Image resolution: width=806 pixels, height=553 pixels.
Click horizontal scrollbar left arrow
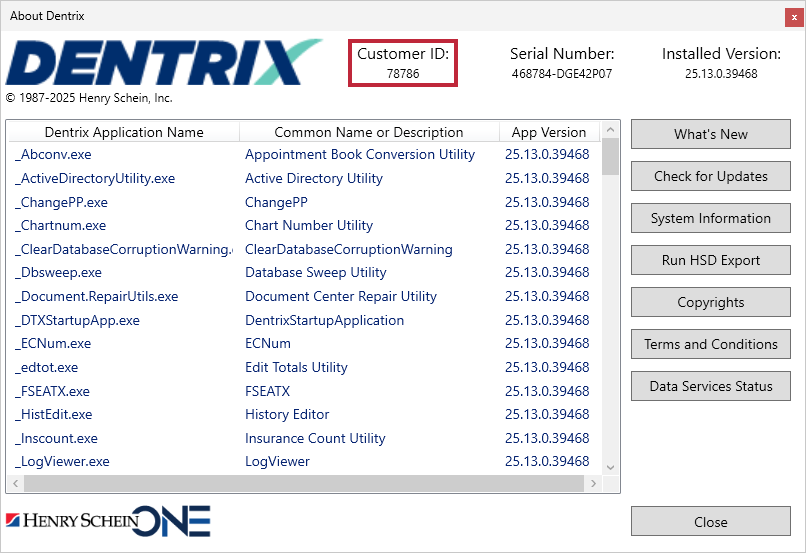(15, 483)
